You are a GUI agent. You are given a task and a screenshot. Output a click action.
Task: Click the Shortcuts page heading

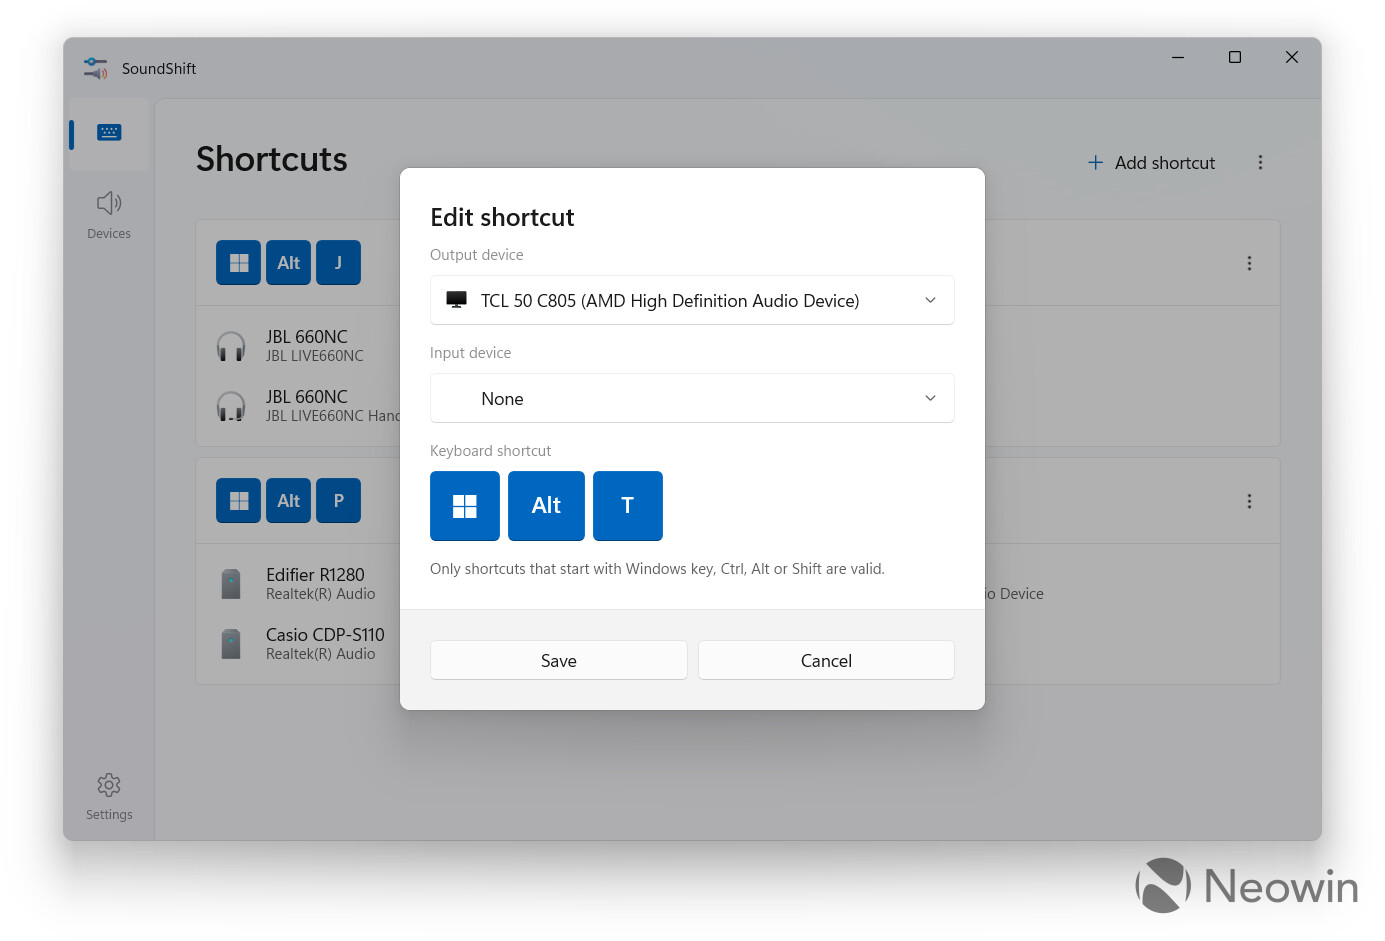(x=272, y=159)
